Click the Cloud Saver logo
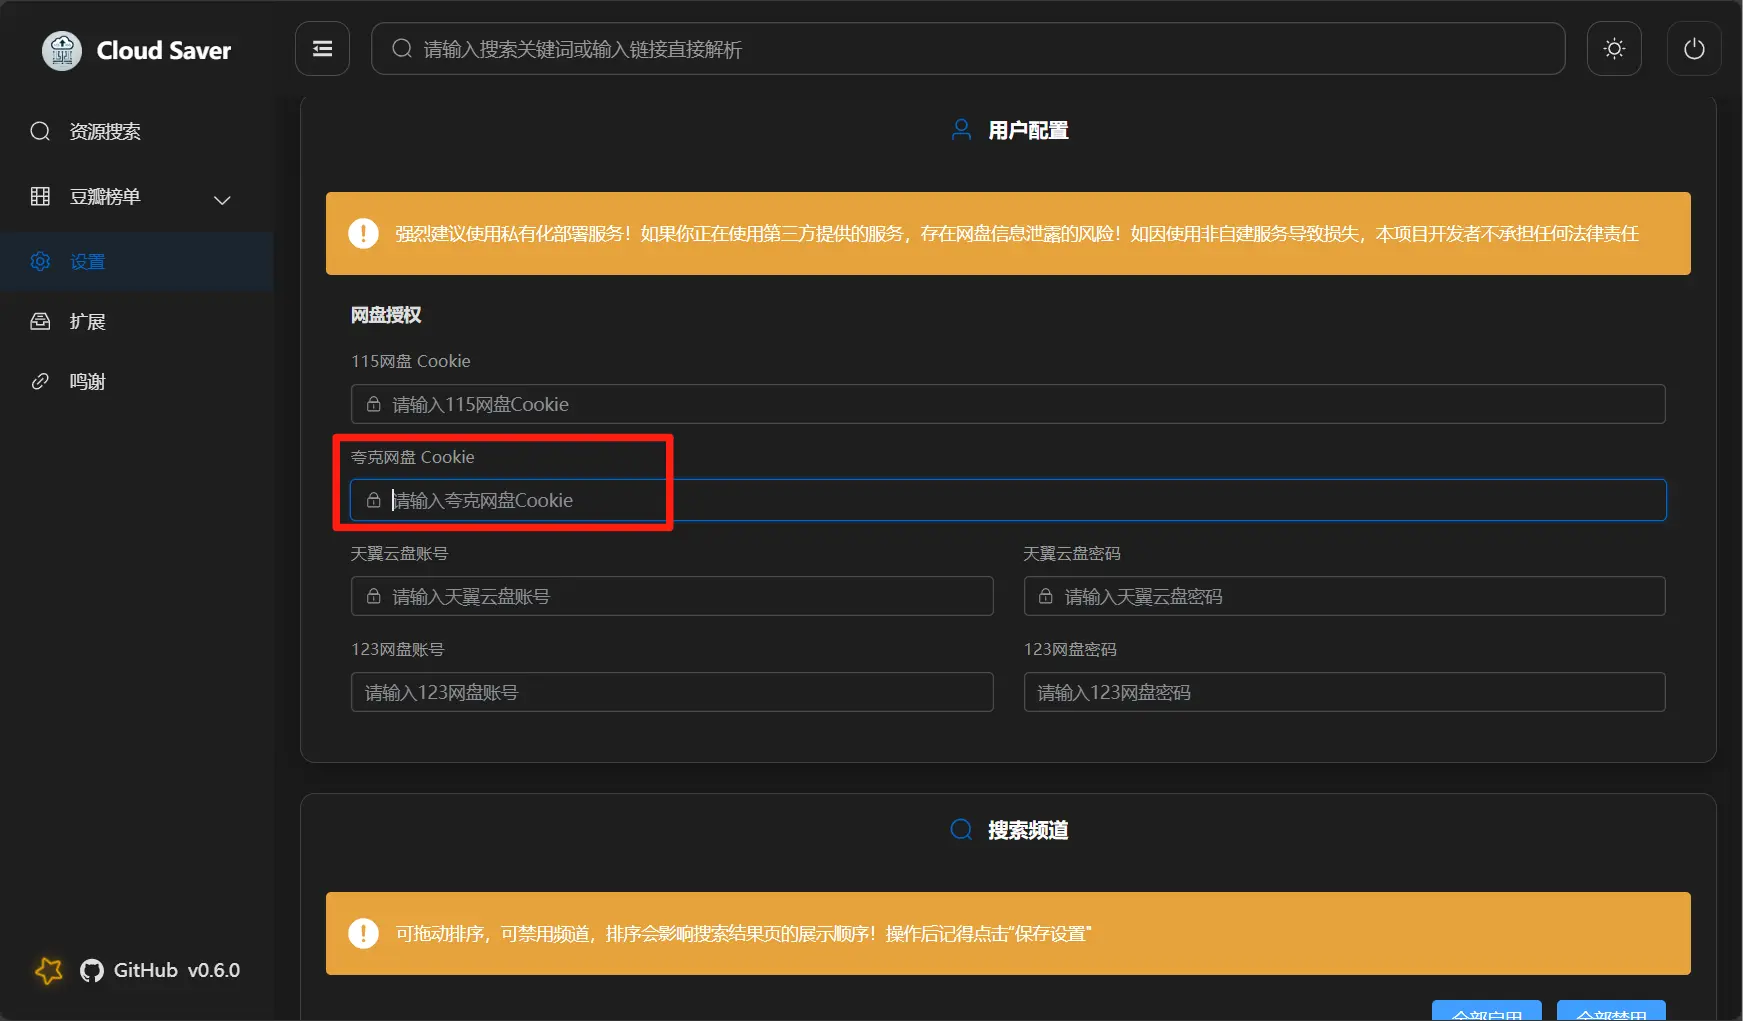This screenshot has height=1021, width=1743. (62, 50)
